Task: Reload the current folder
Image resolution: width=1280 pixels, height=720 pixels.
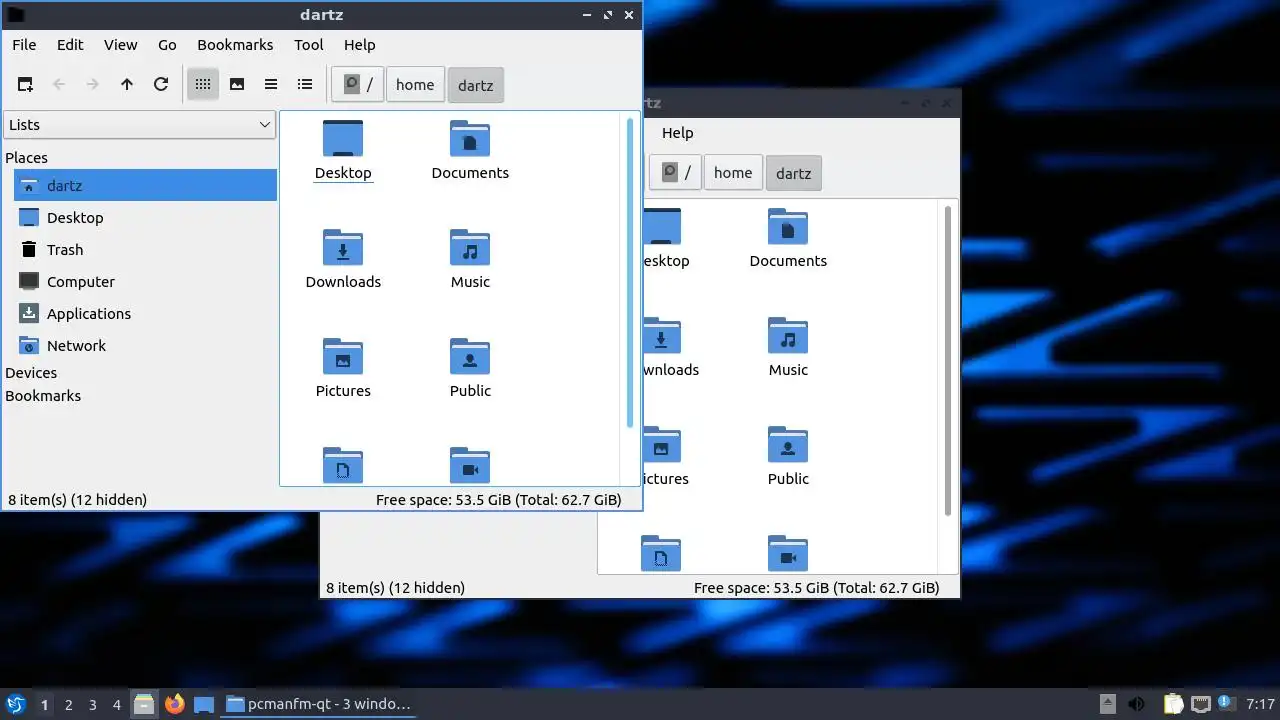Action: click(x=161, y=85)
